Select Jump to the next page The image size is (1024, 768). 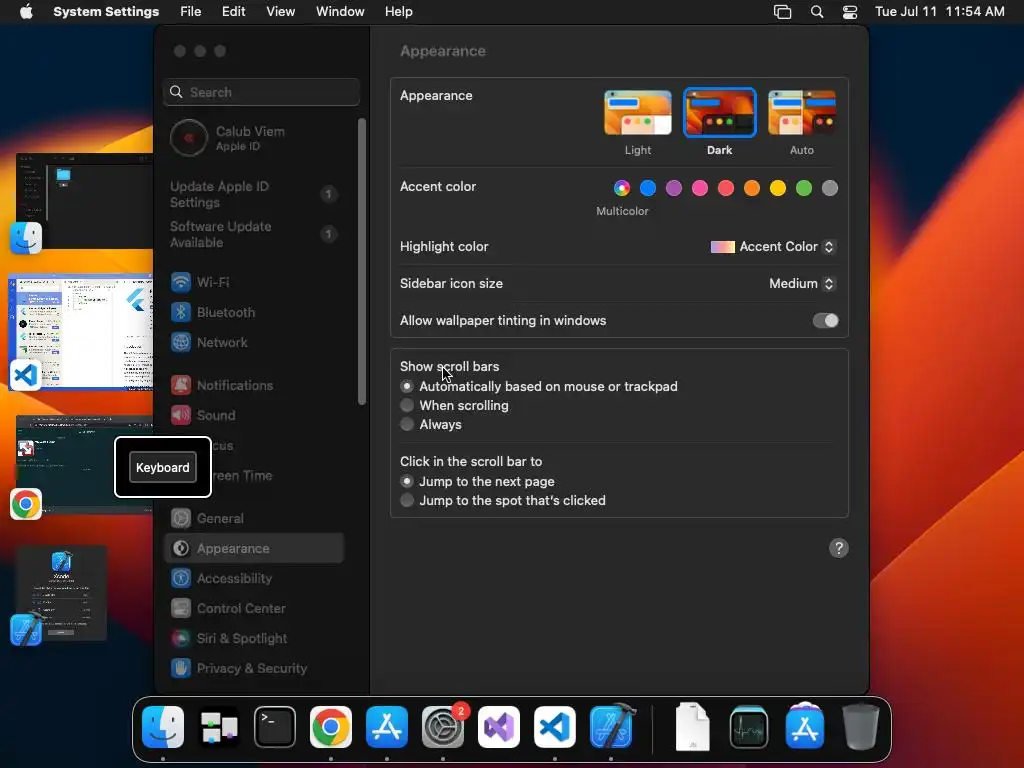click(x=407, y=481)
